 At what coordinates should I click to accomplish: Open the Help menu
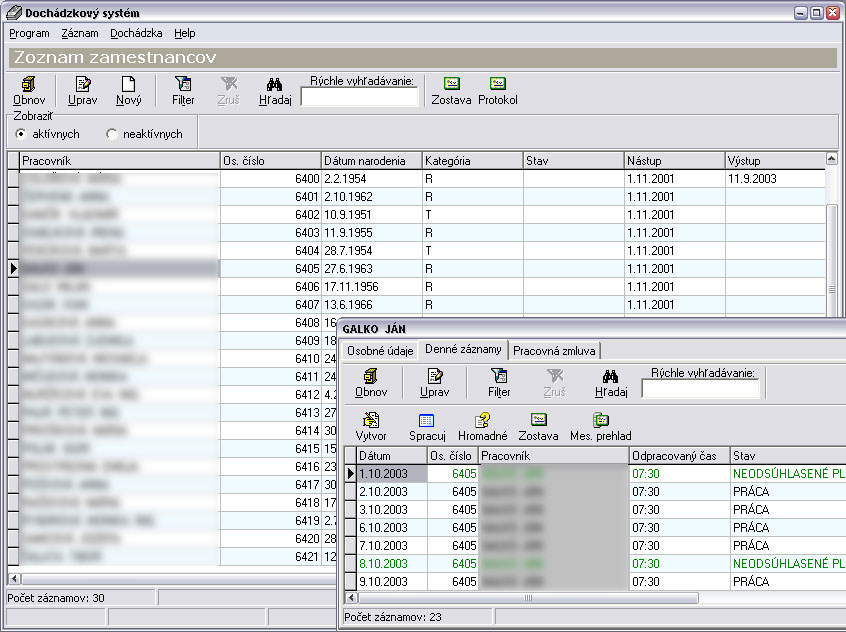click(x=185, y=33)
